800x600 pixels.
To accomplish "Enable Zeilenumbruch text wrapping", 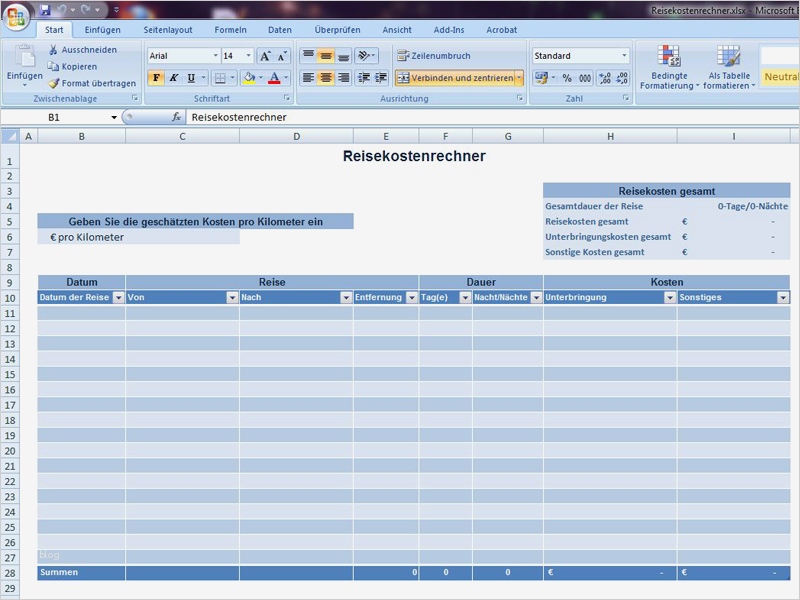I will (434, 56).
